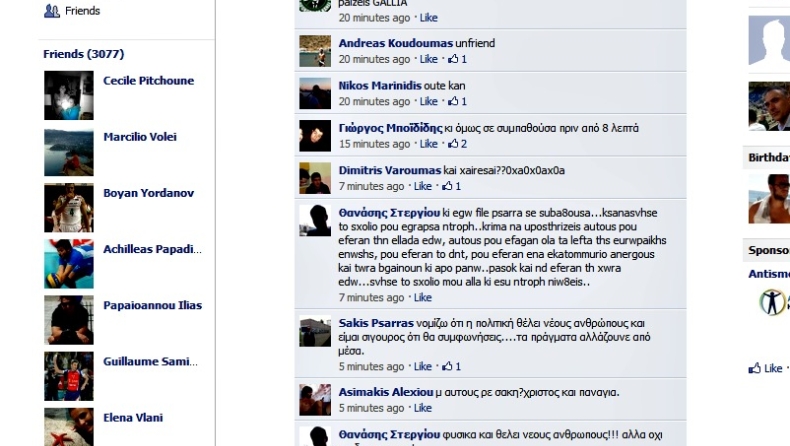Screen dimensions: 790x446
Task: Click thumbs-up icon on Γιώργος Μποϊδίδης comment
Action: pyautogui.click(x=453, y=144)
